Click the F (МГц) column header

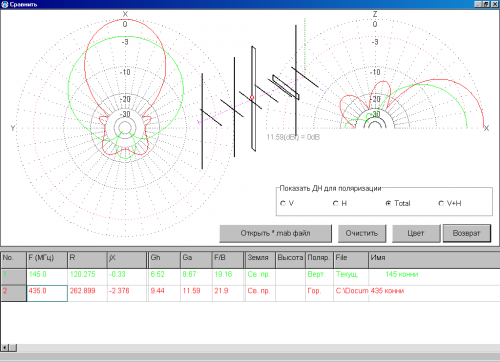[x=47, y=260]
